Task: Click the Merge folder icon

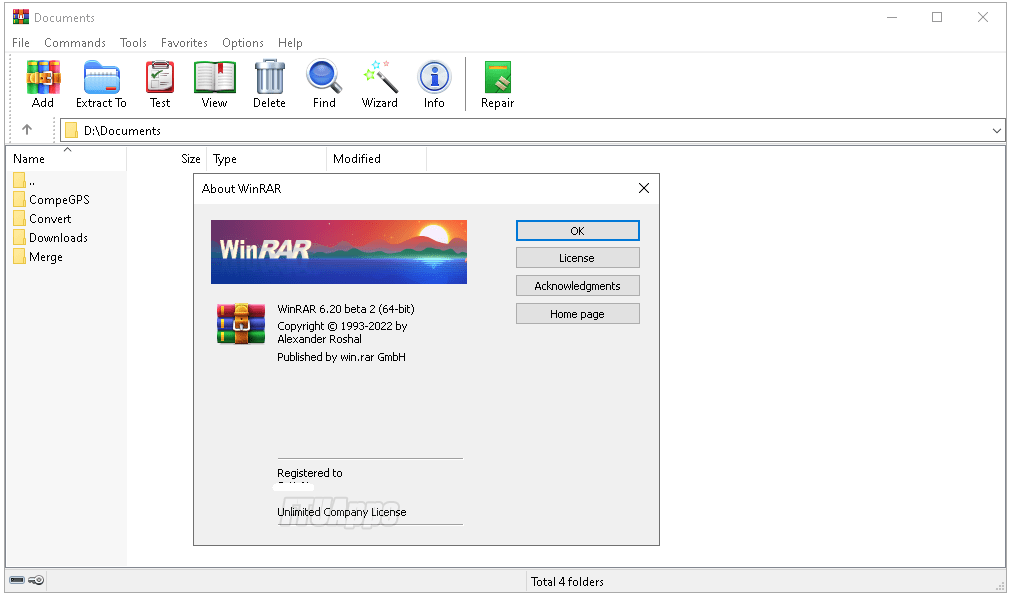Action: pyautogui.click(x=19, y=256)
